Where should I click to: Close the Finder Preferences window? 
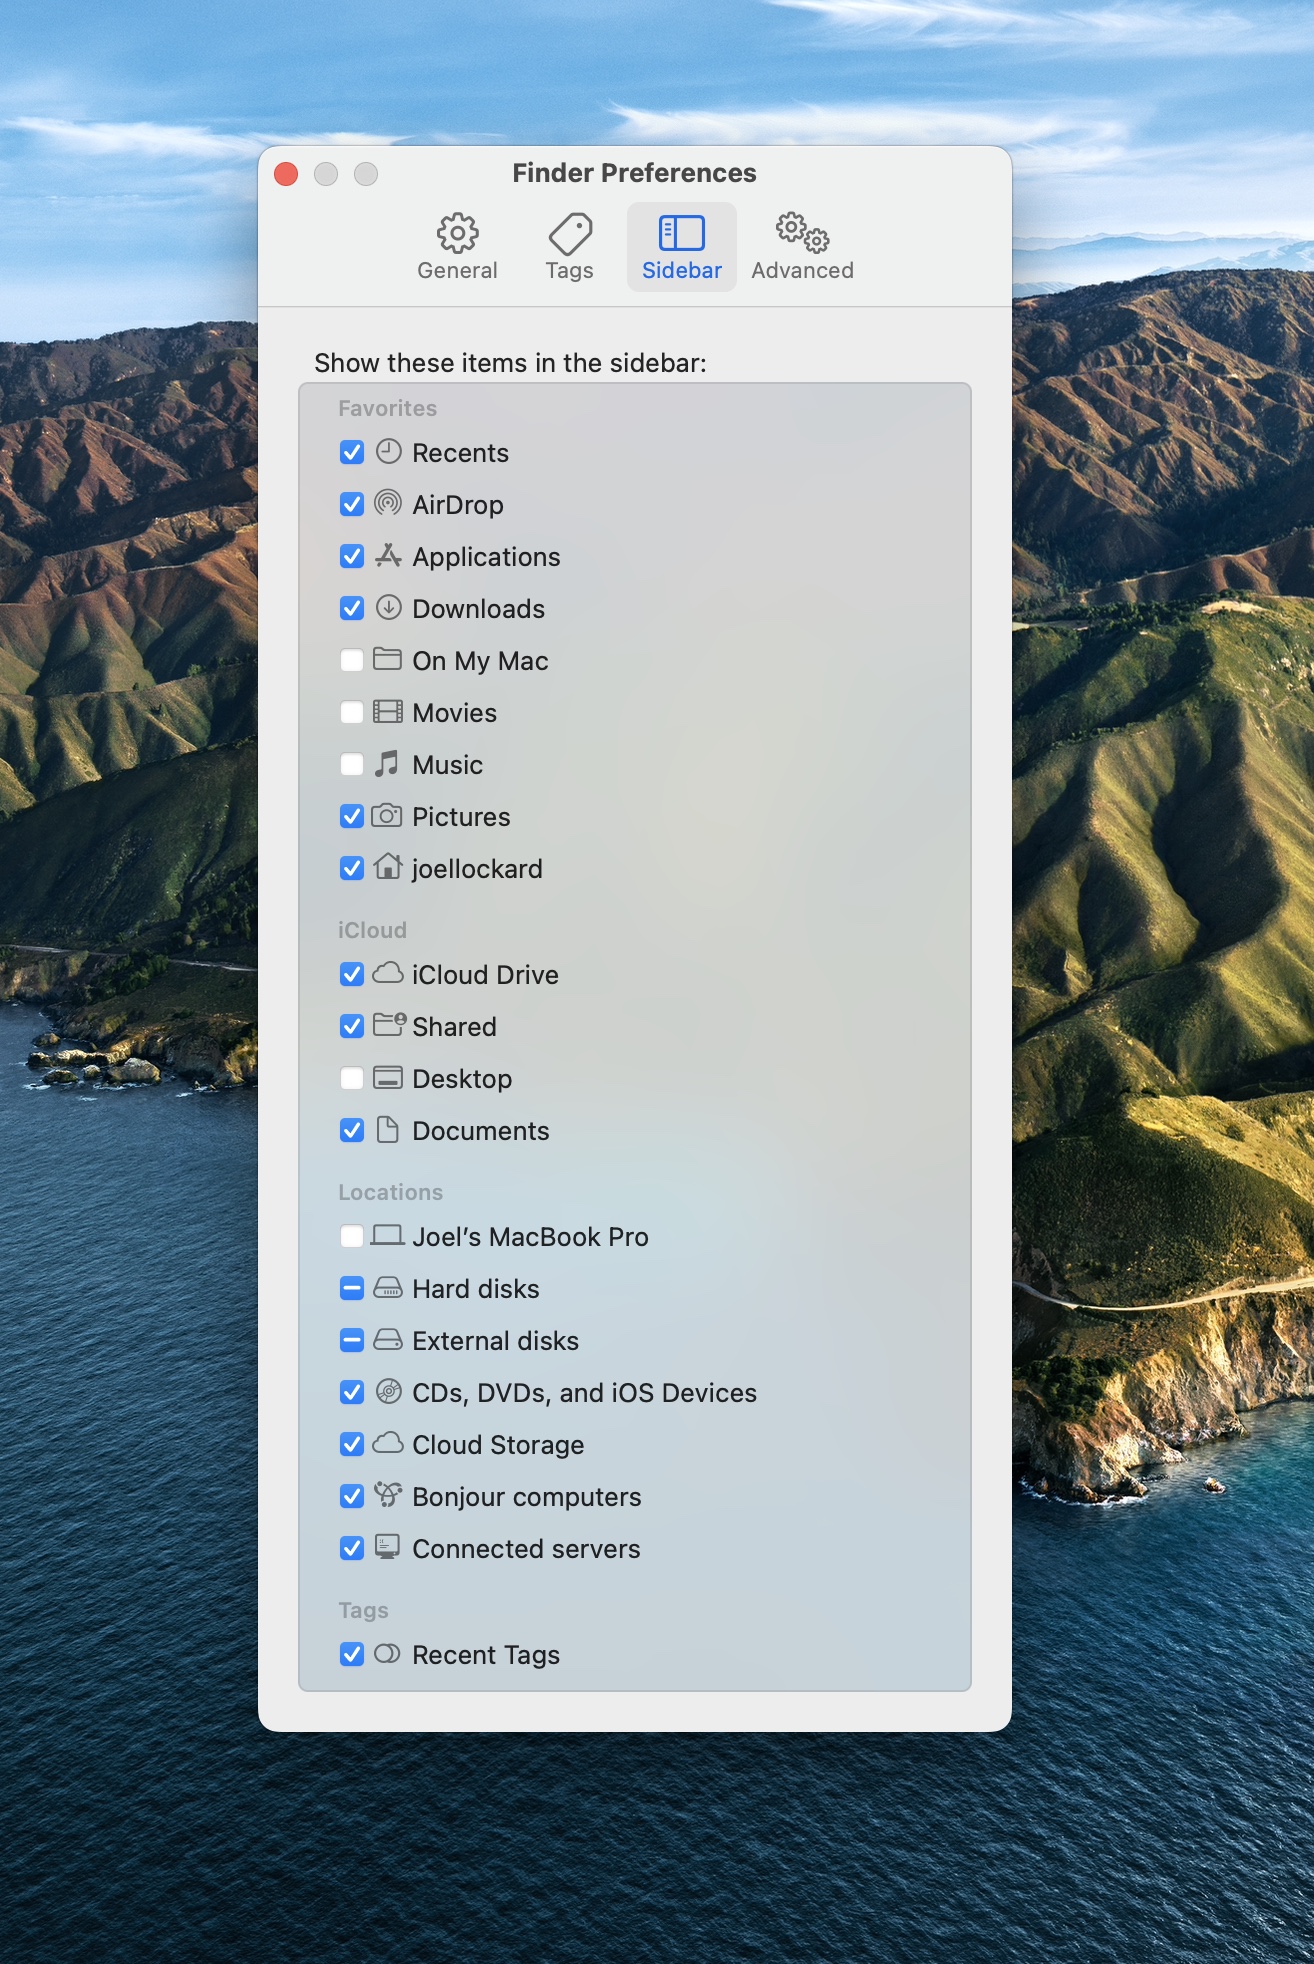point(286,174)
